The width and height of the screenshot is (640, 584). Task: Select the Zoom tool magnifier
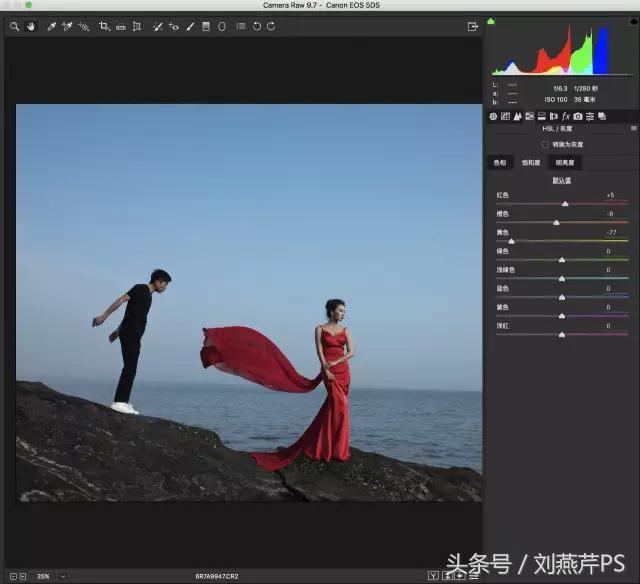(x=15, y=27)
